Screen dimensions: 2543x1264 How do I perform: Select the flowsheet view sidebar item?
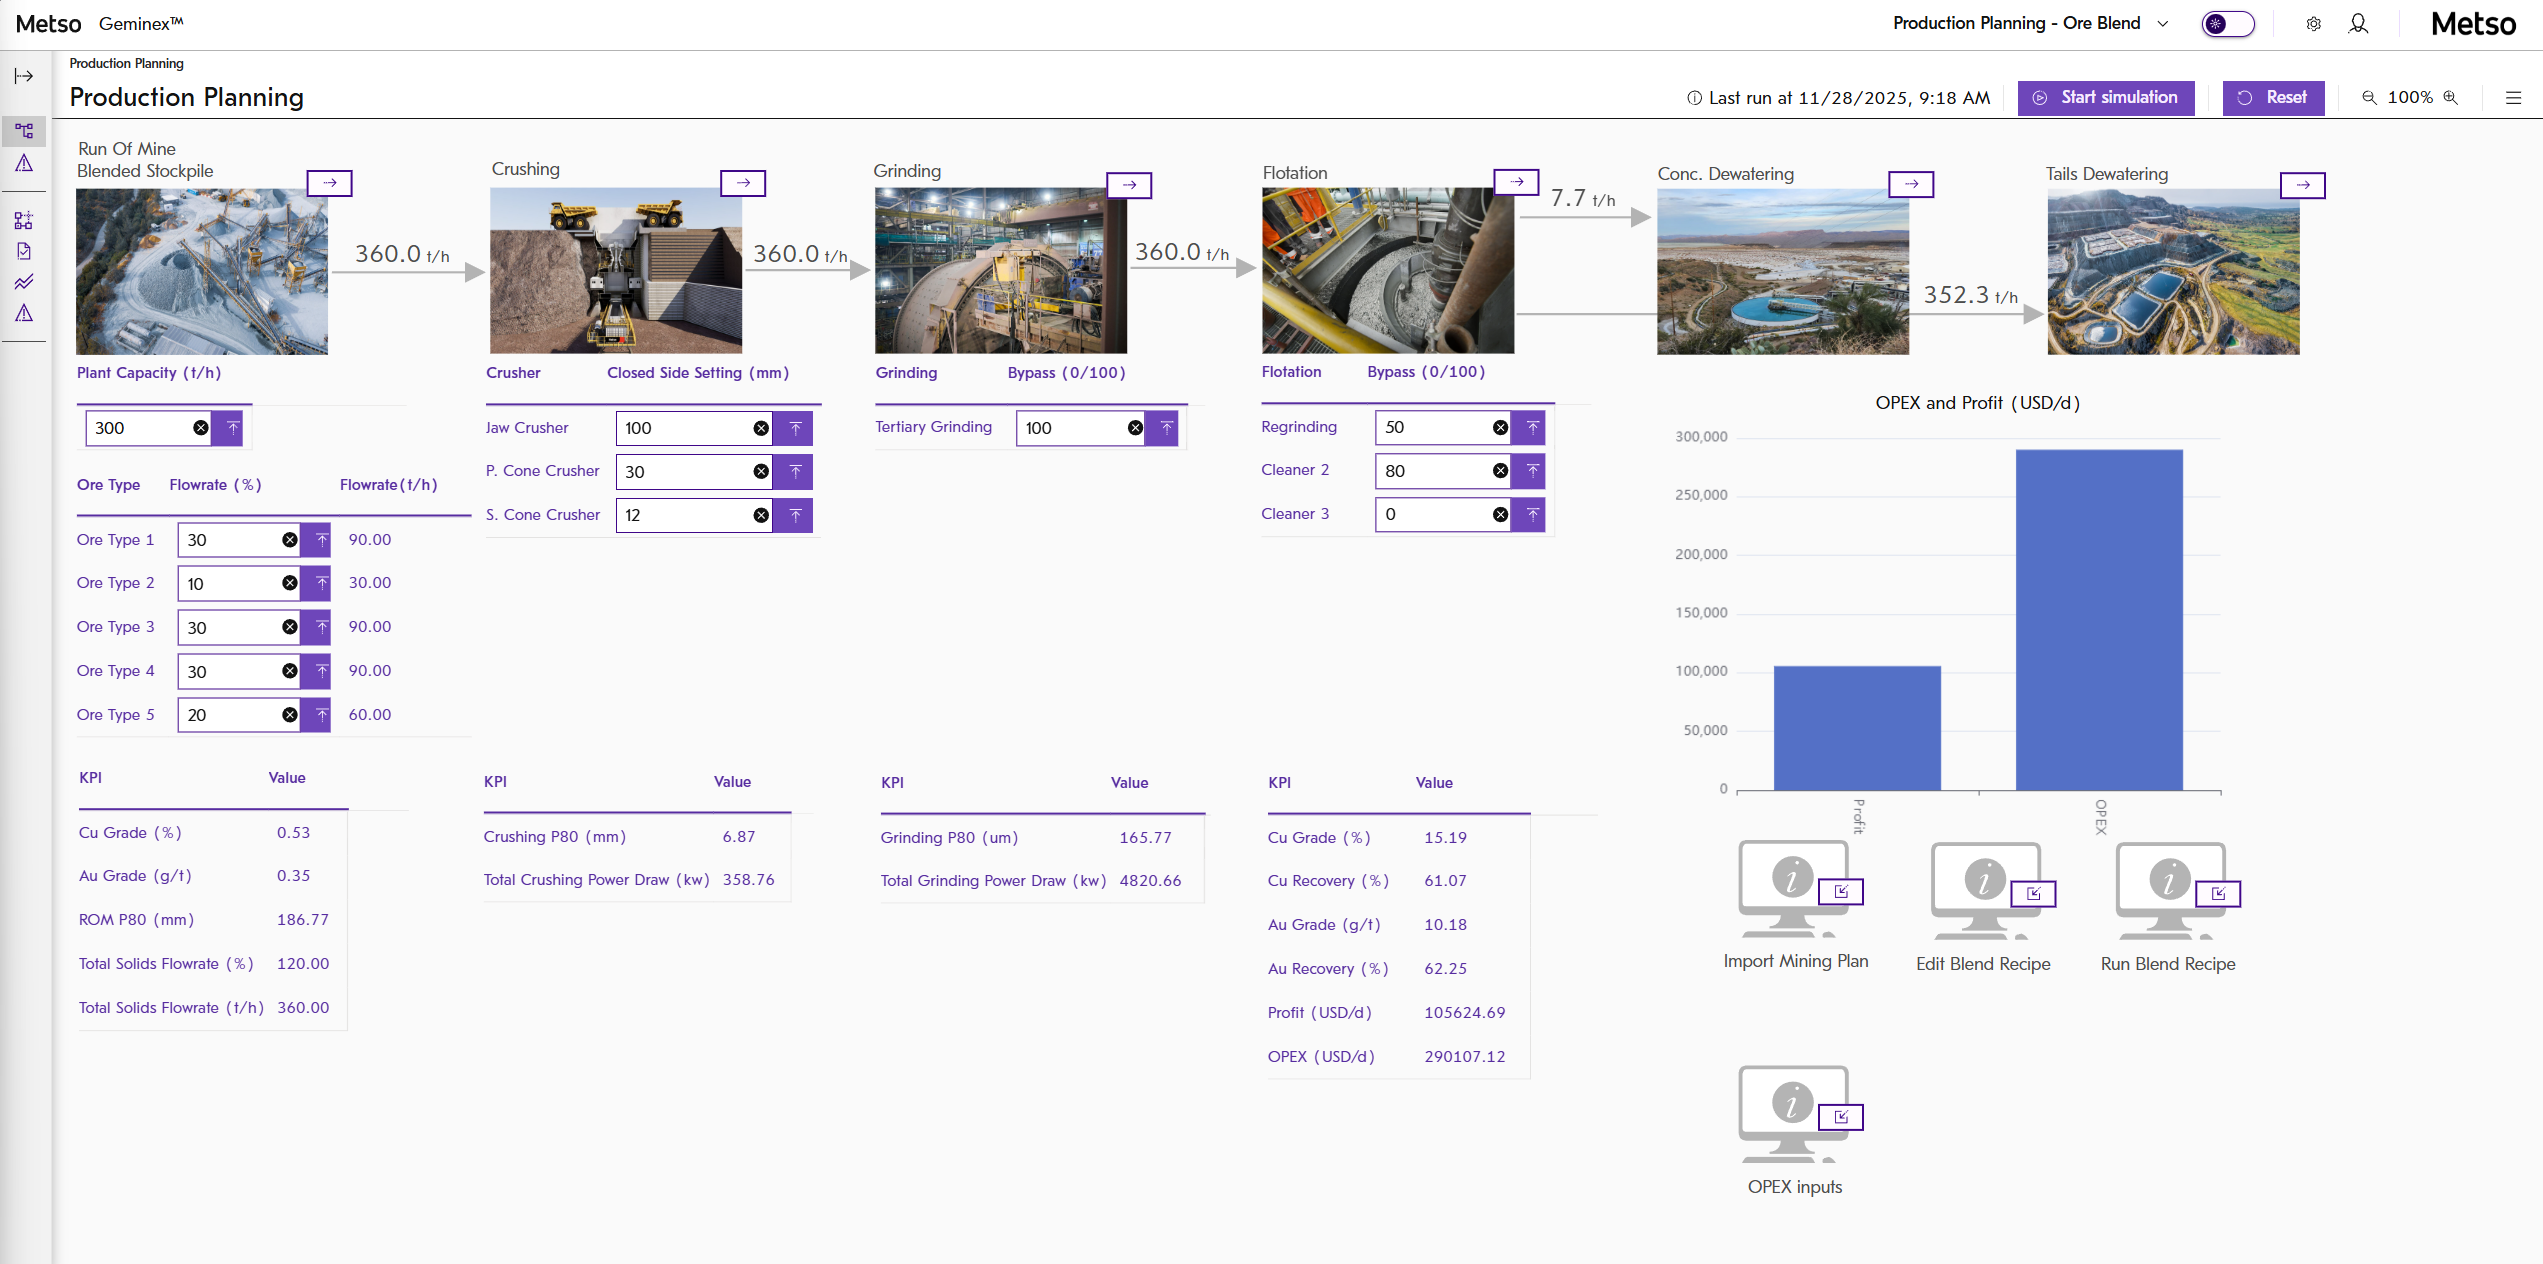24,131
